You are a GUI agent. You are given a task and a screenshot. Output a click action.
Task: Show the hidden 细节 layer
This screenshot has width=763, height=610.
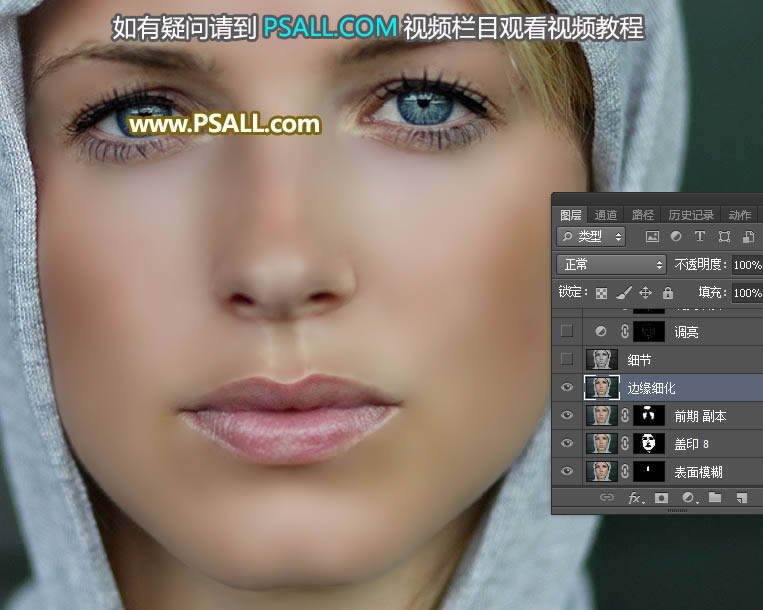[567, 359]
